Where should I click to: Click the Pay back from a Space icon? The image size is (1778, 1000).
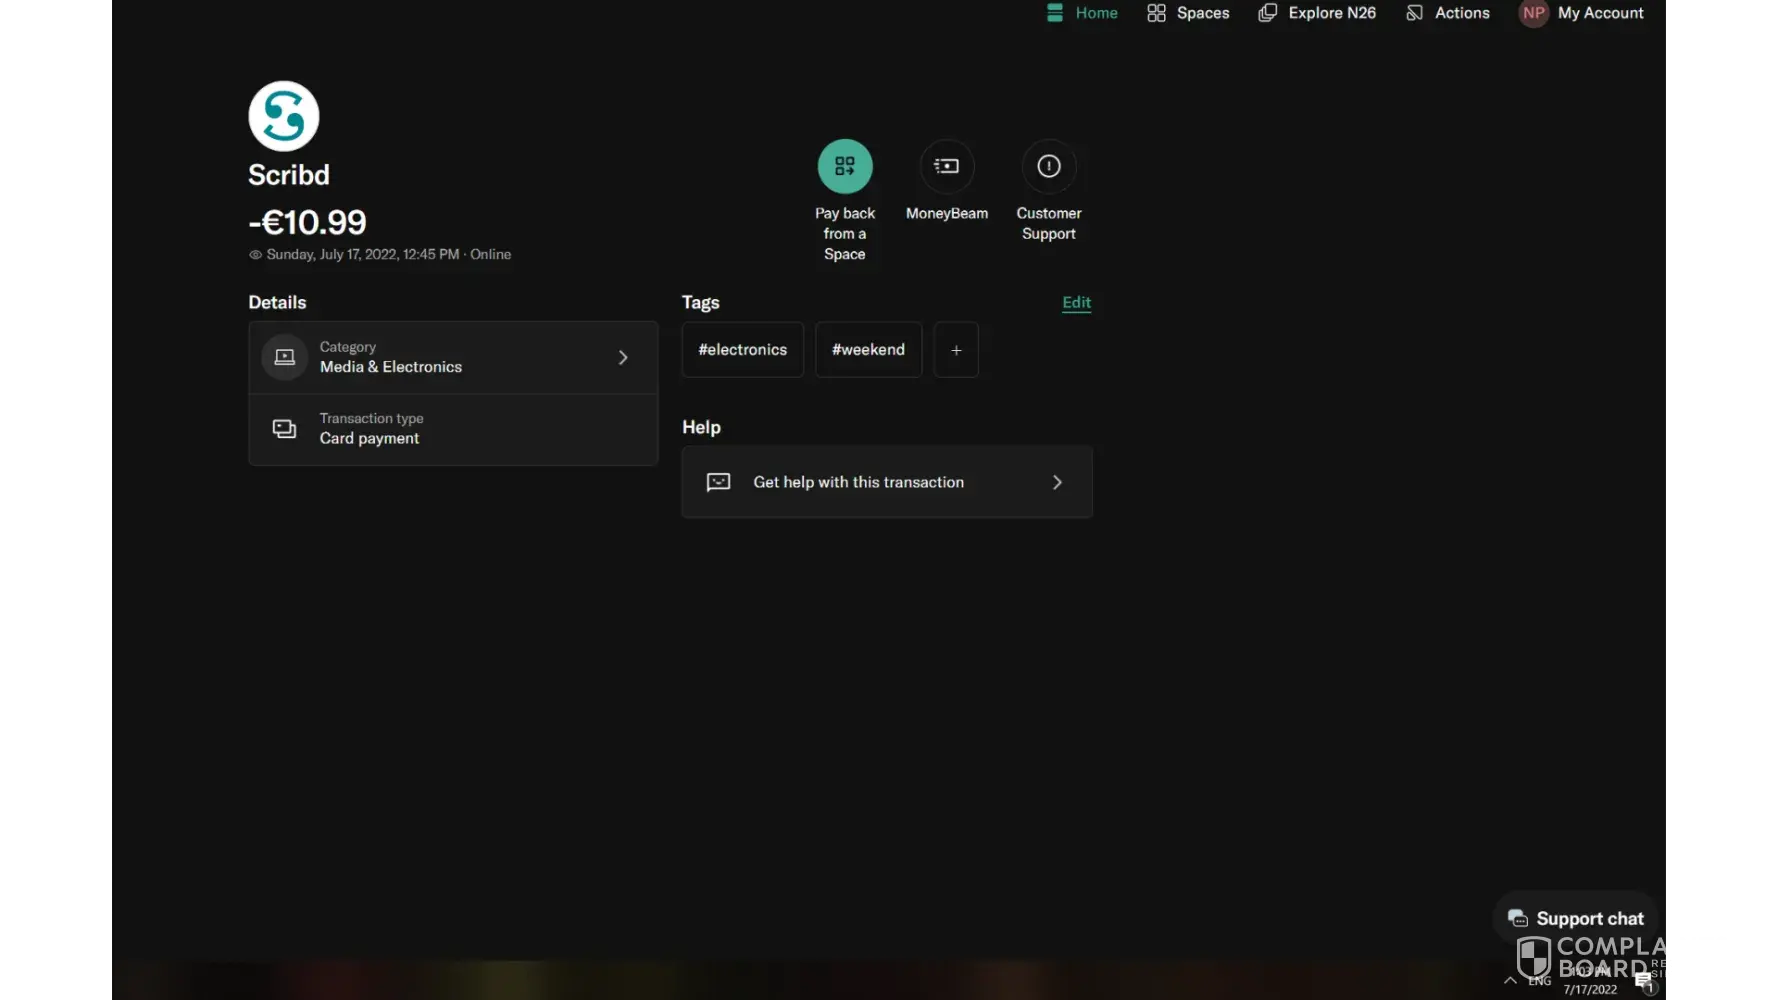[x=844, y=166]
